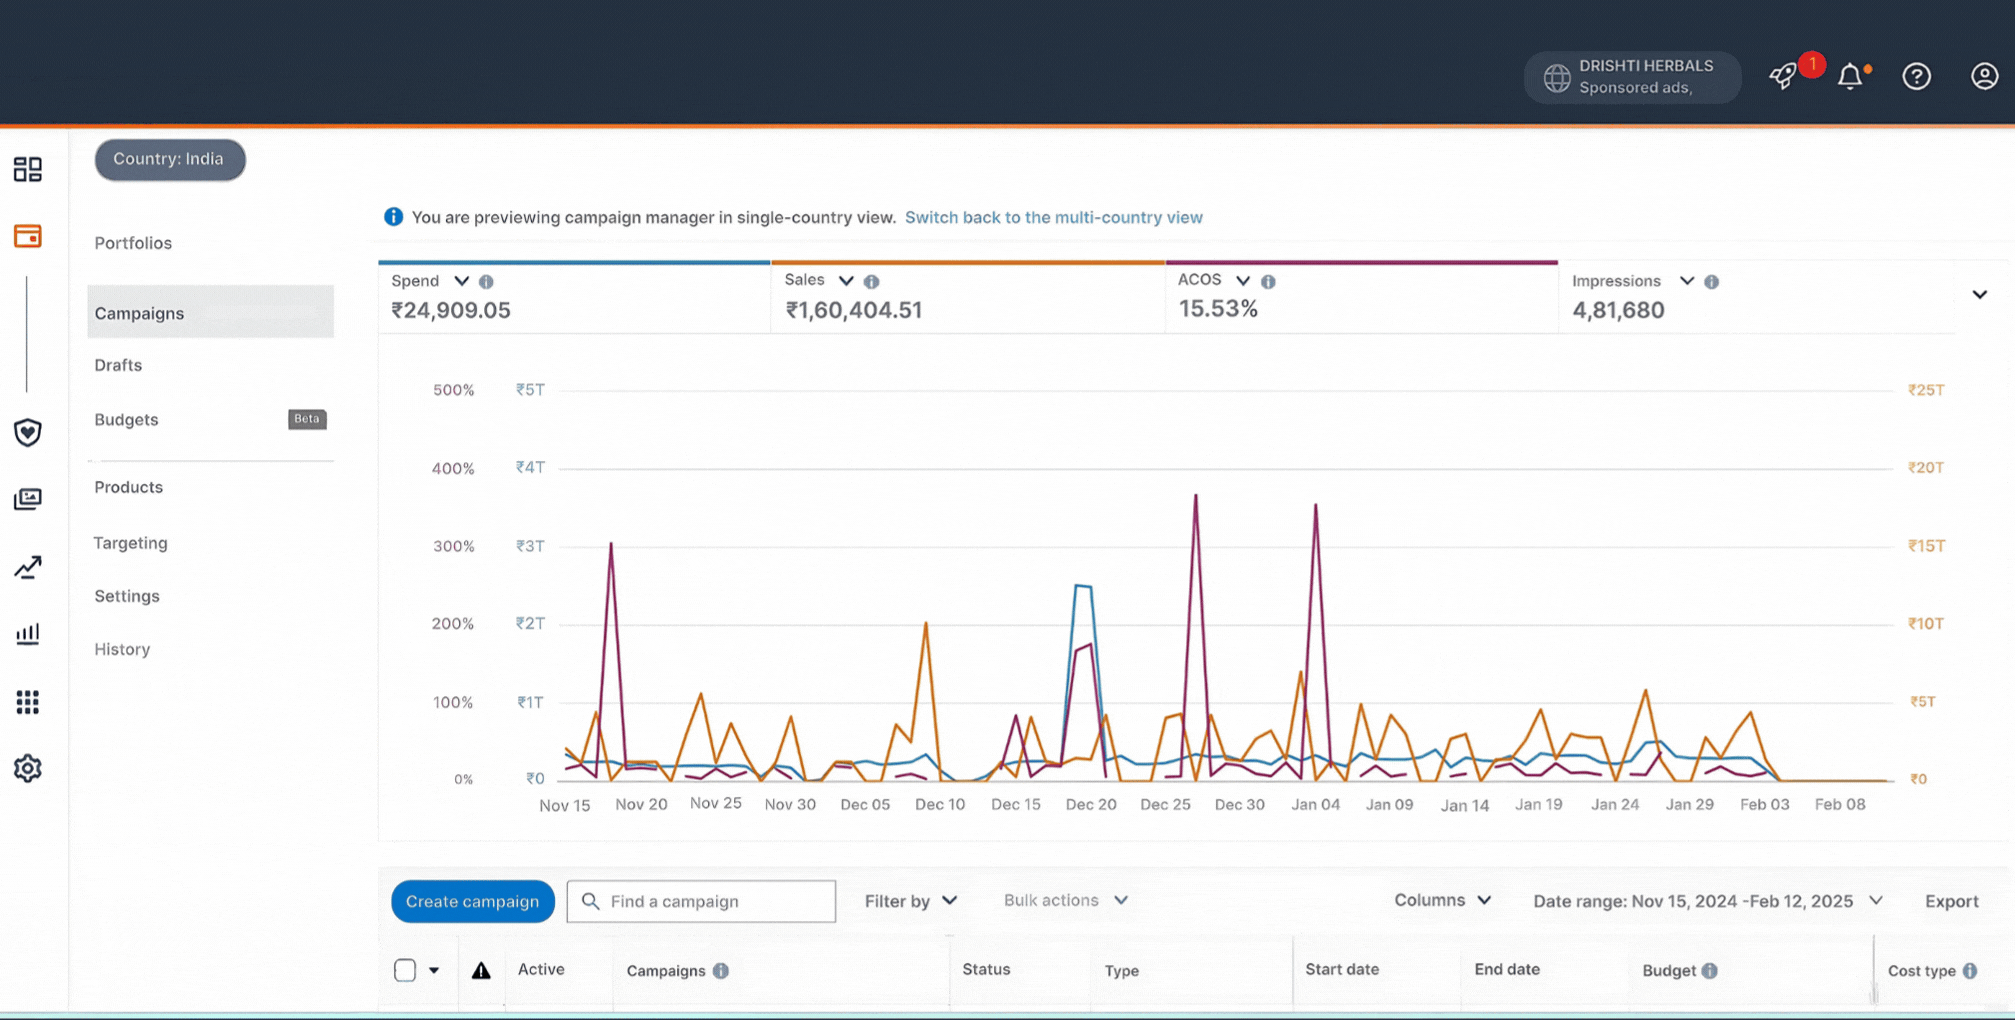
Task: Switch back to the multi-country view
Action: [x=1053, y=217]
